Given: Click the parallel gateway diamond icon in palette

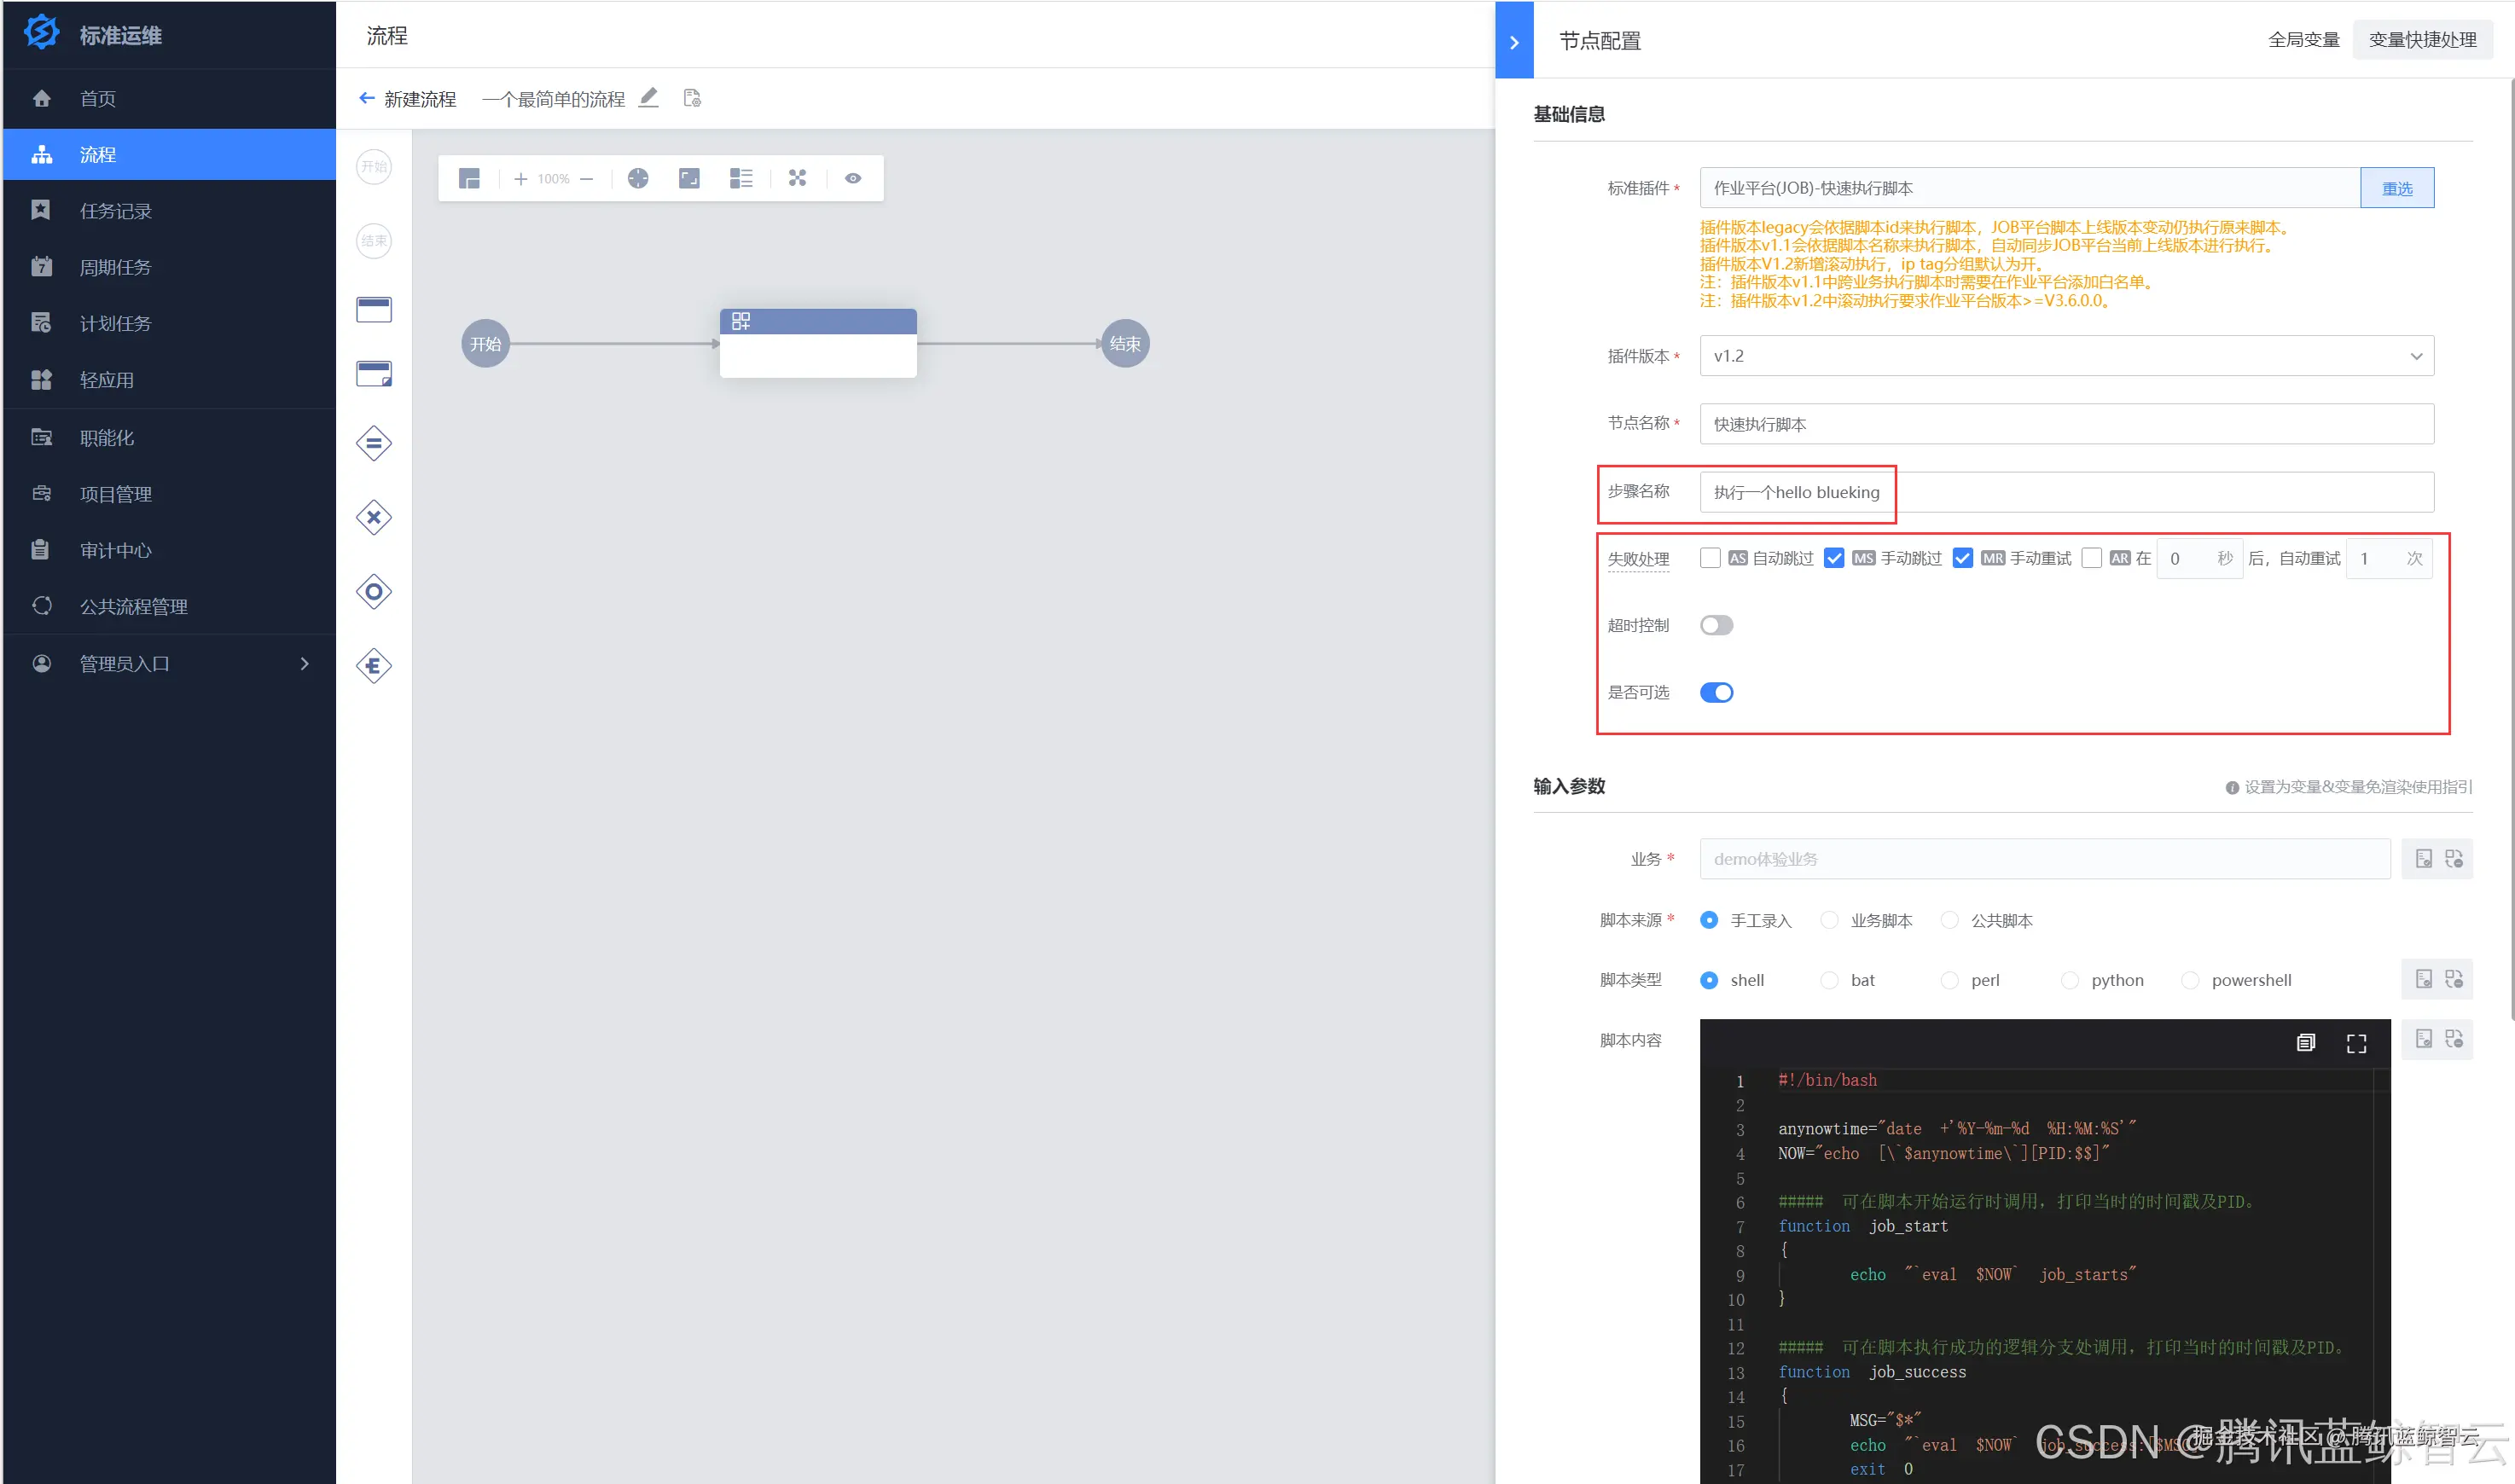Looking at the screenshot, I should 374,443.
